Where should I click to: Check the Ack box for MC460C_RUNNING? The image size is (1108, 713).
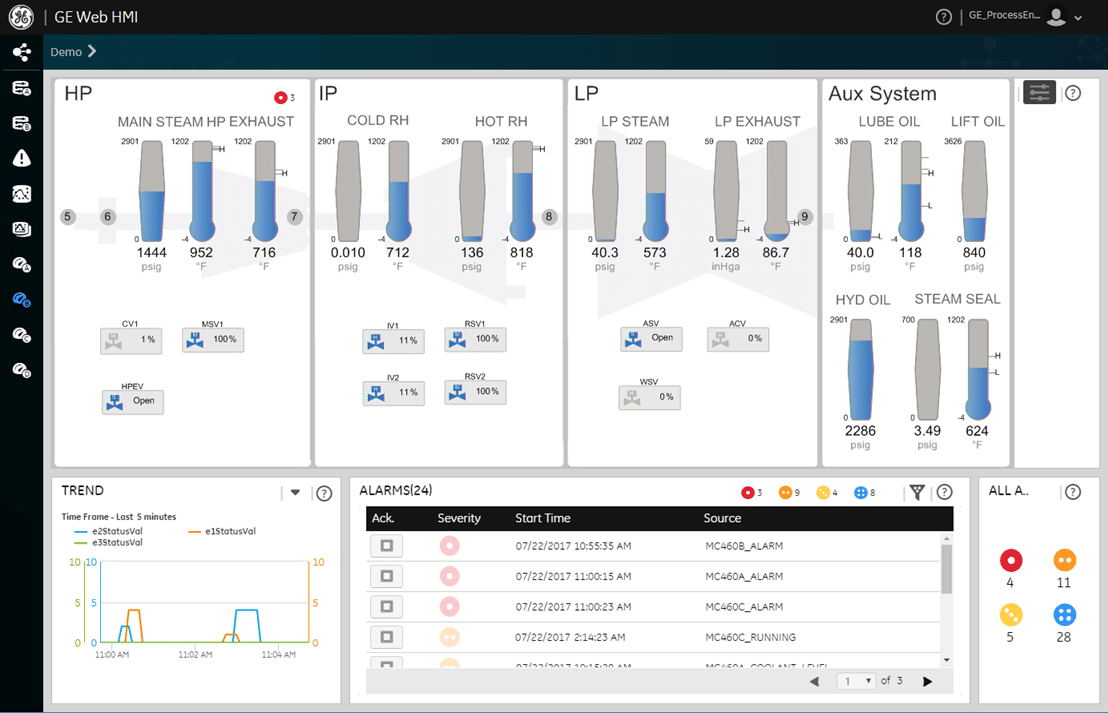pyautogui.click(x=386, y=637)
